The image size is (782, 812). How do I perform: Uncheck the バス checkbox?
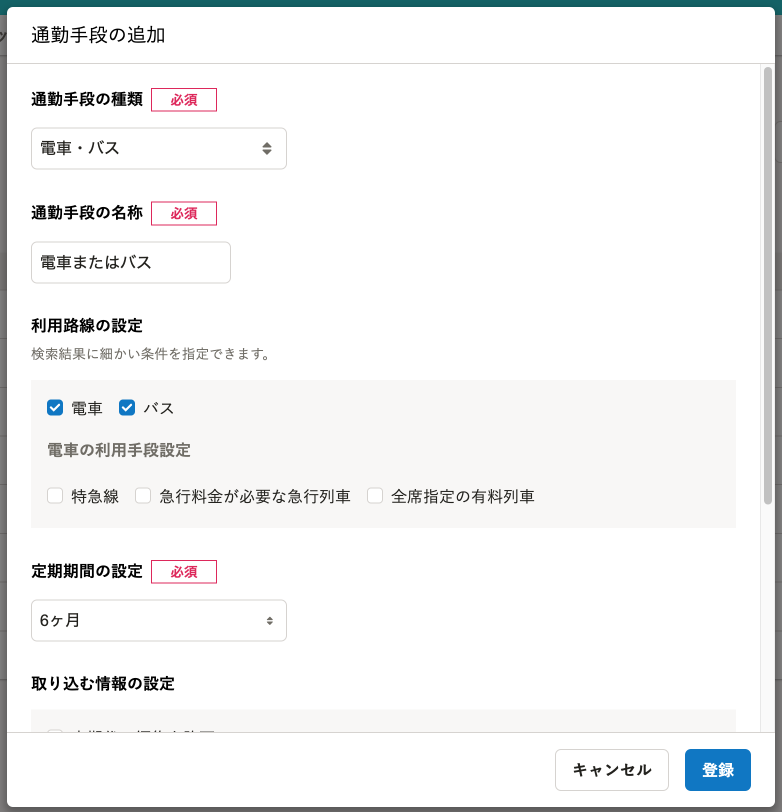tap(127, 408)
